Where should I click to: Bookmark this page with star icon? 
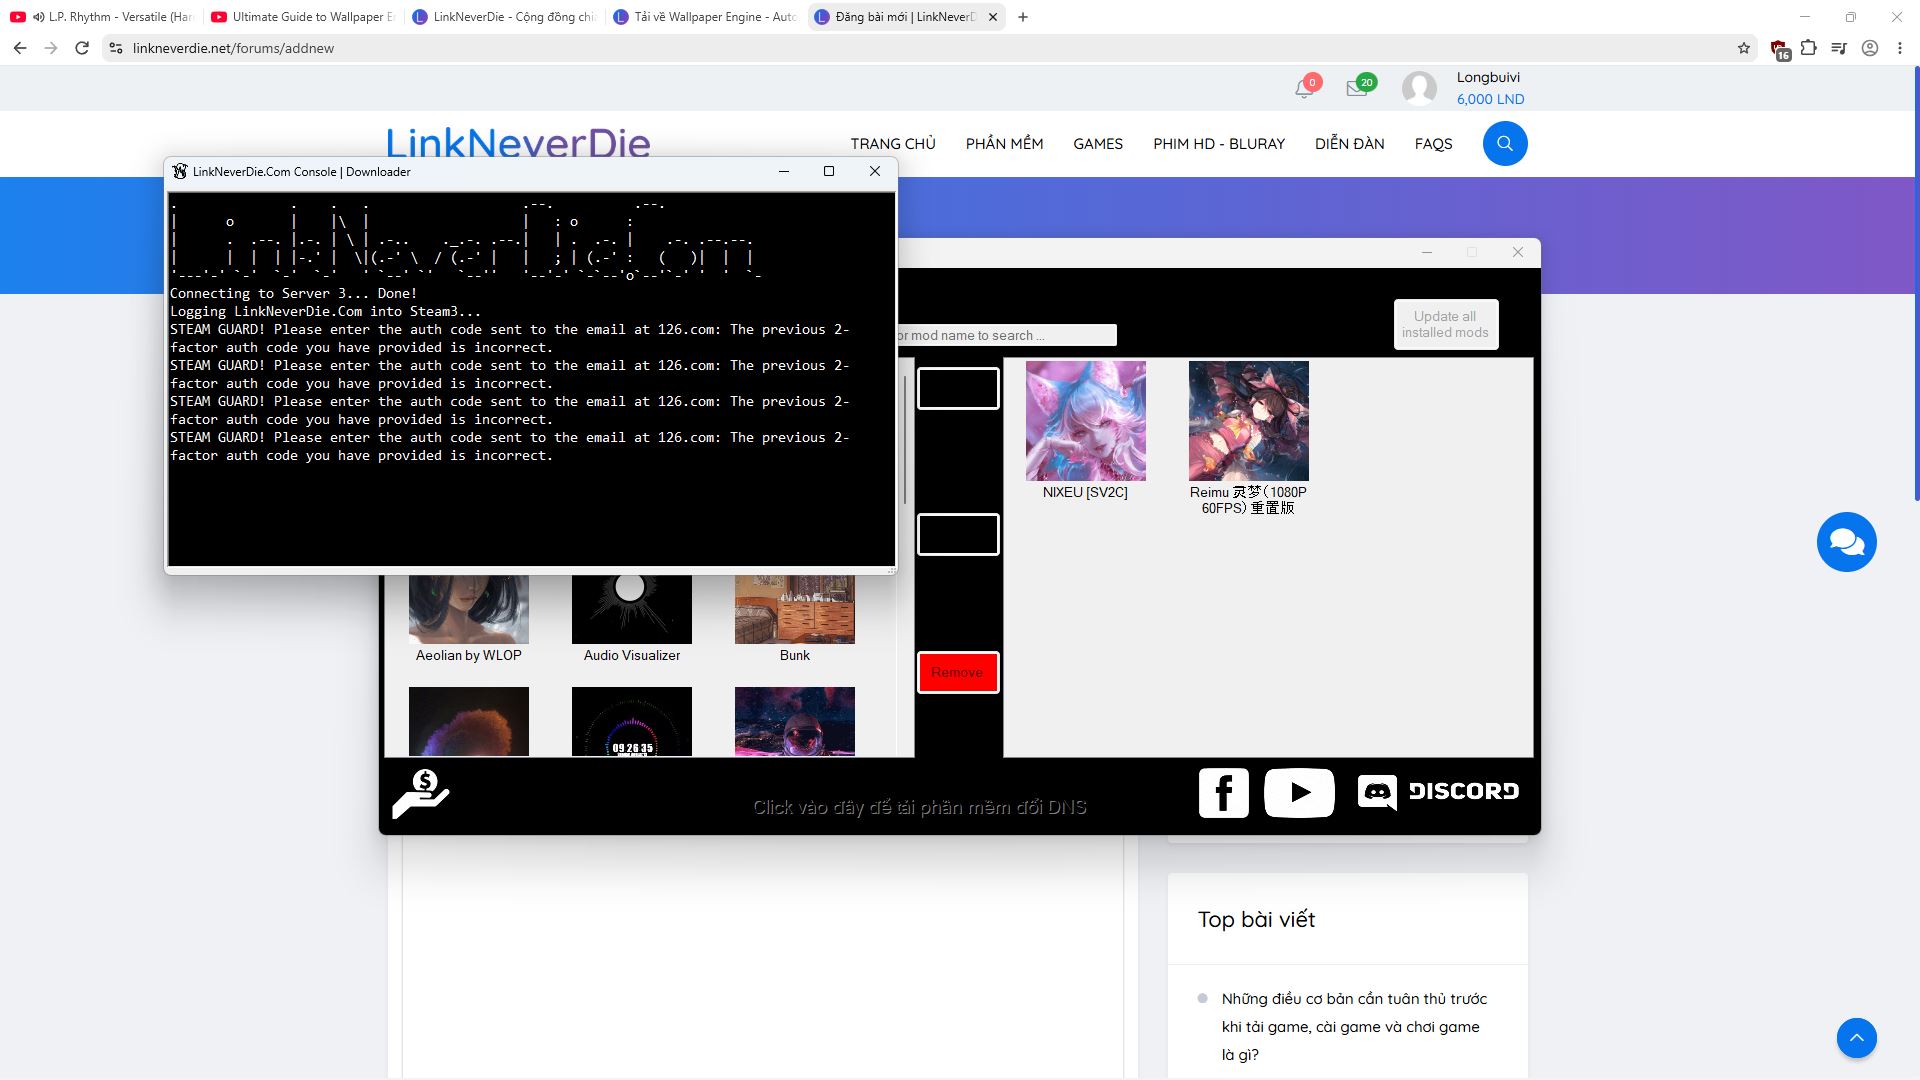point(1744,48)
